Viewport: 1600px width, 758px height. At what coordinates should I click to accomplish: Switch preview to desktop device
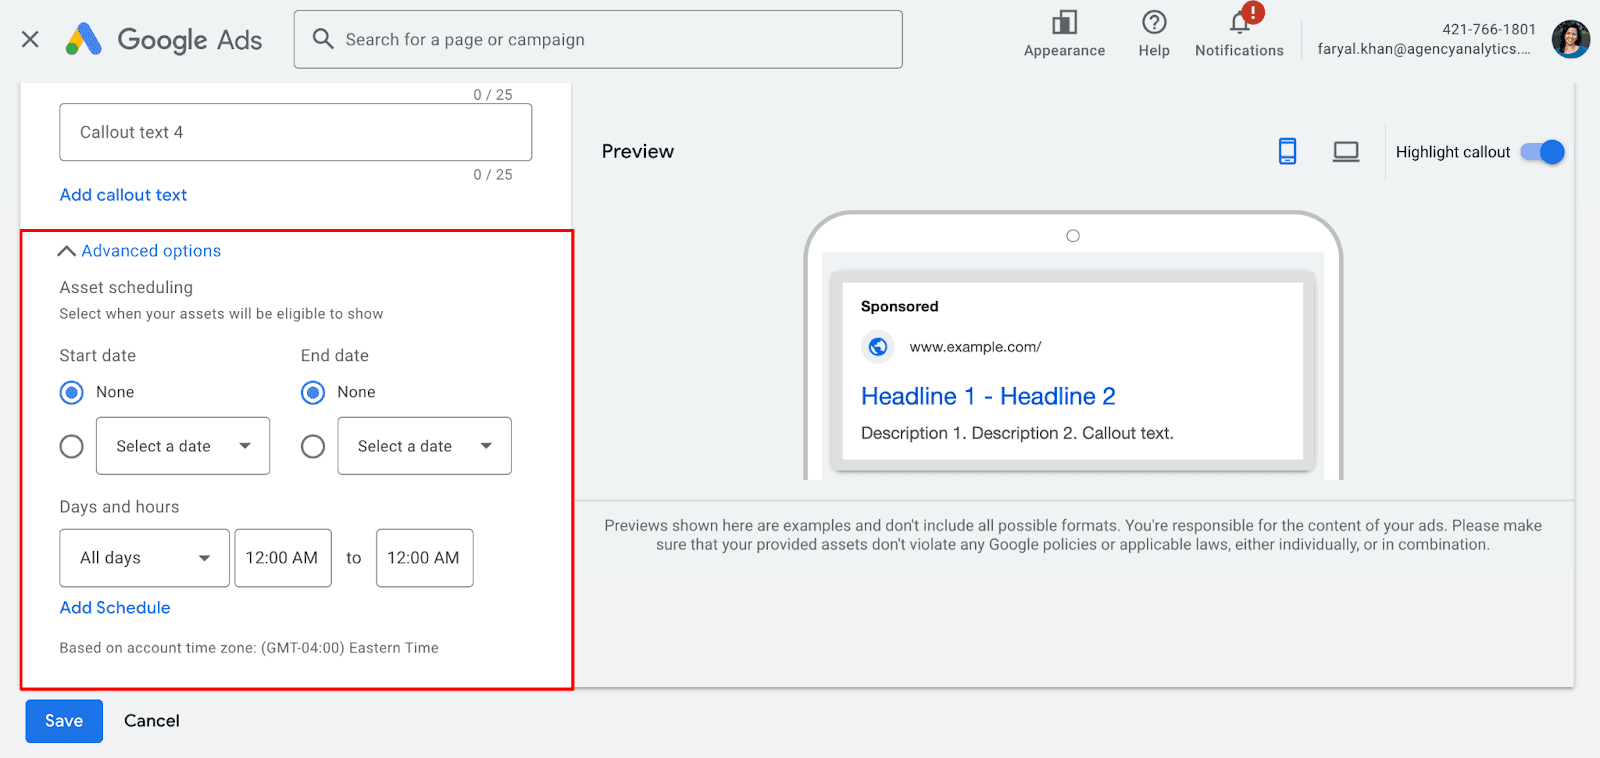tap(1346, 151)
